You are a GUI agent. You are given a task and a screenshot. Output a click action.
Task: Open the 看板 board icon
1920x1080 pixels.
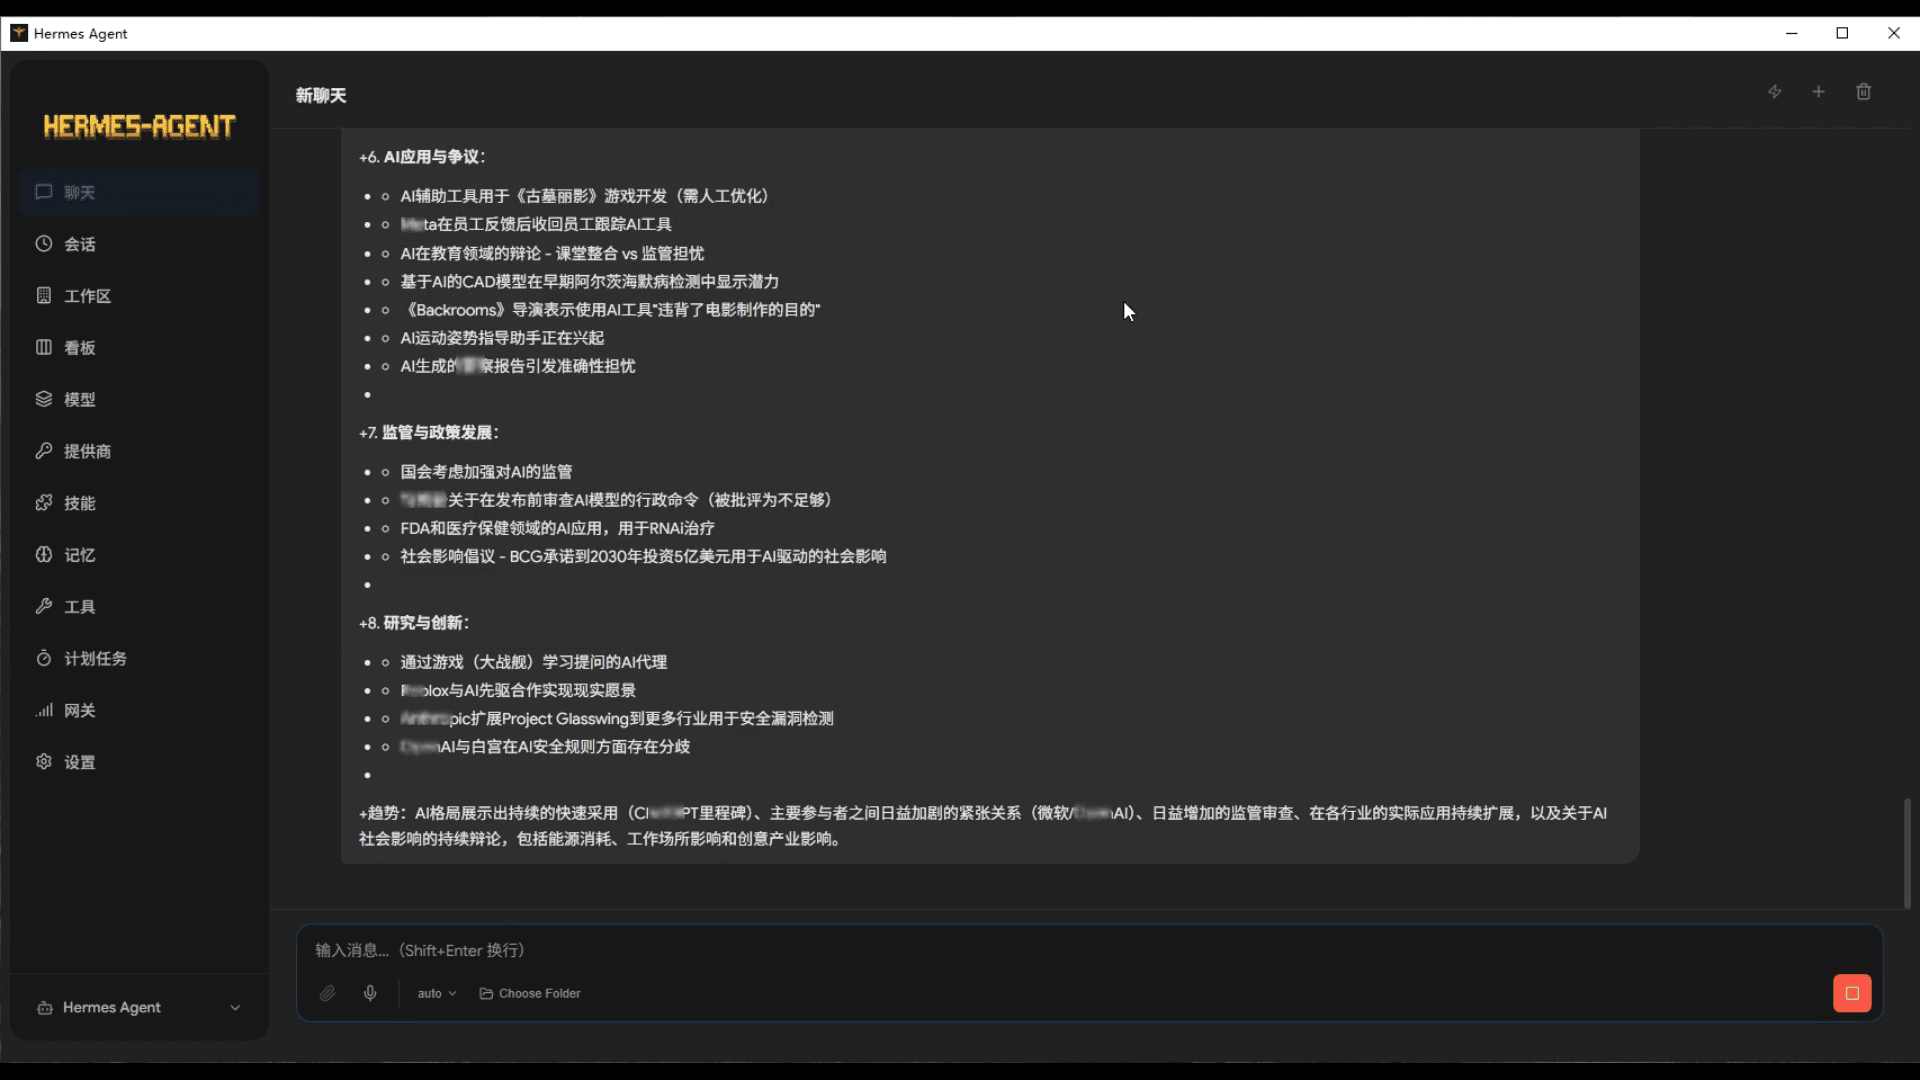pos(44,348)
